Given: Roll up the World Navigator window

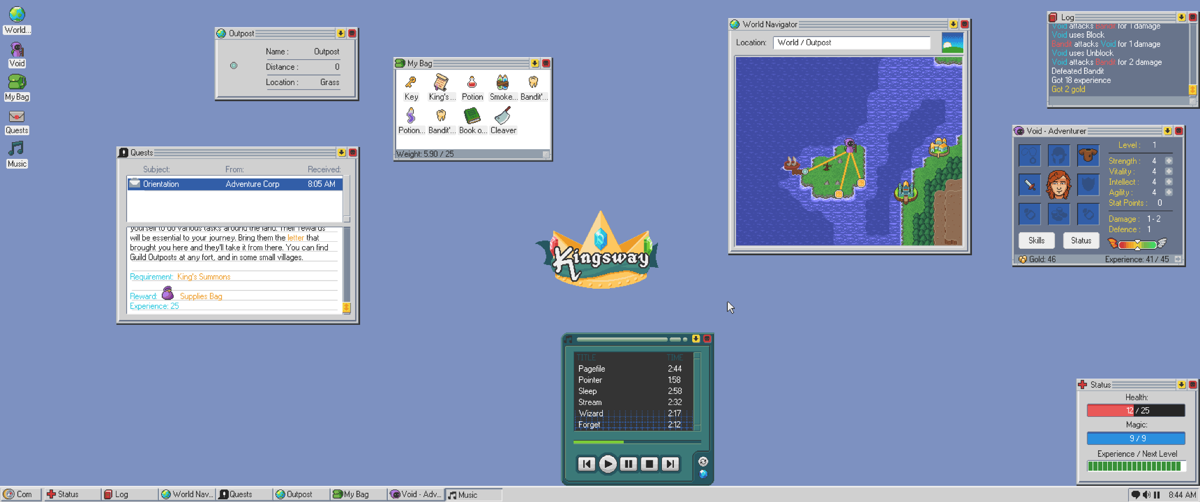Looking at the screenshot, I should 954,24.
